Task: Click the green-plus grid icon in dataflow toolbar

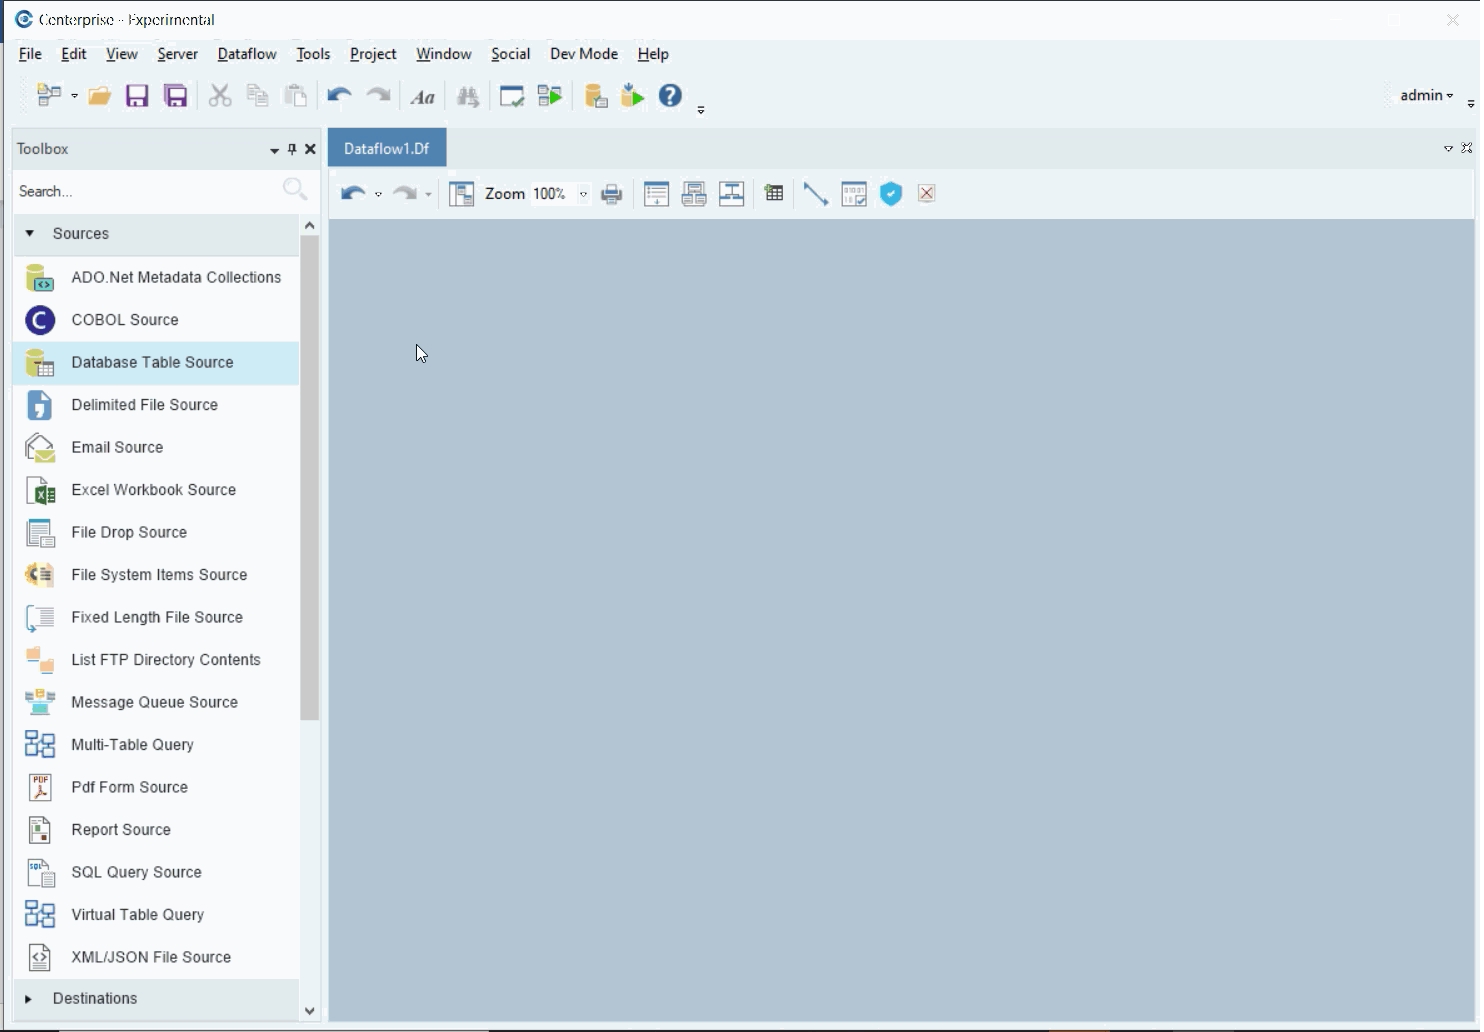Action: click(x=774, y=194)
